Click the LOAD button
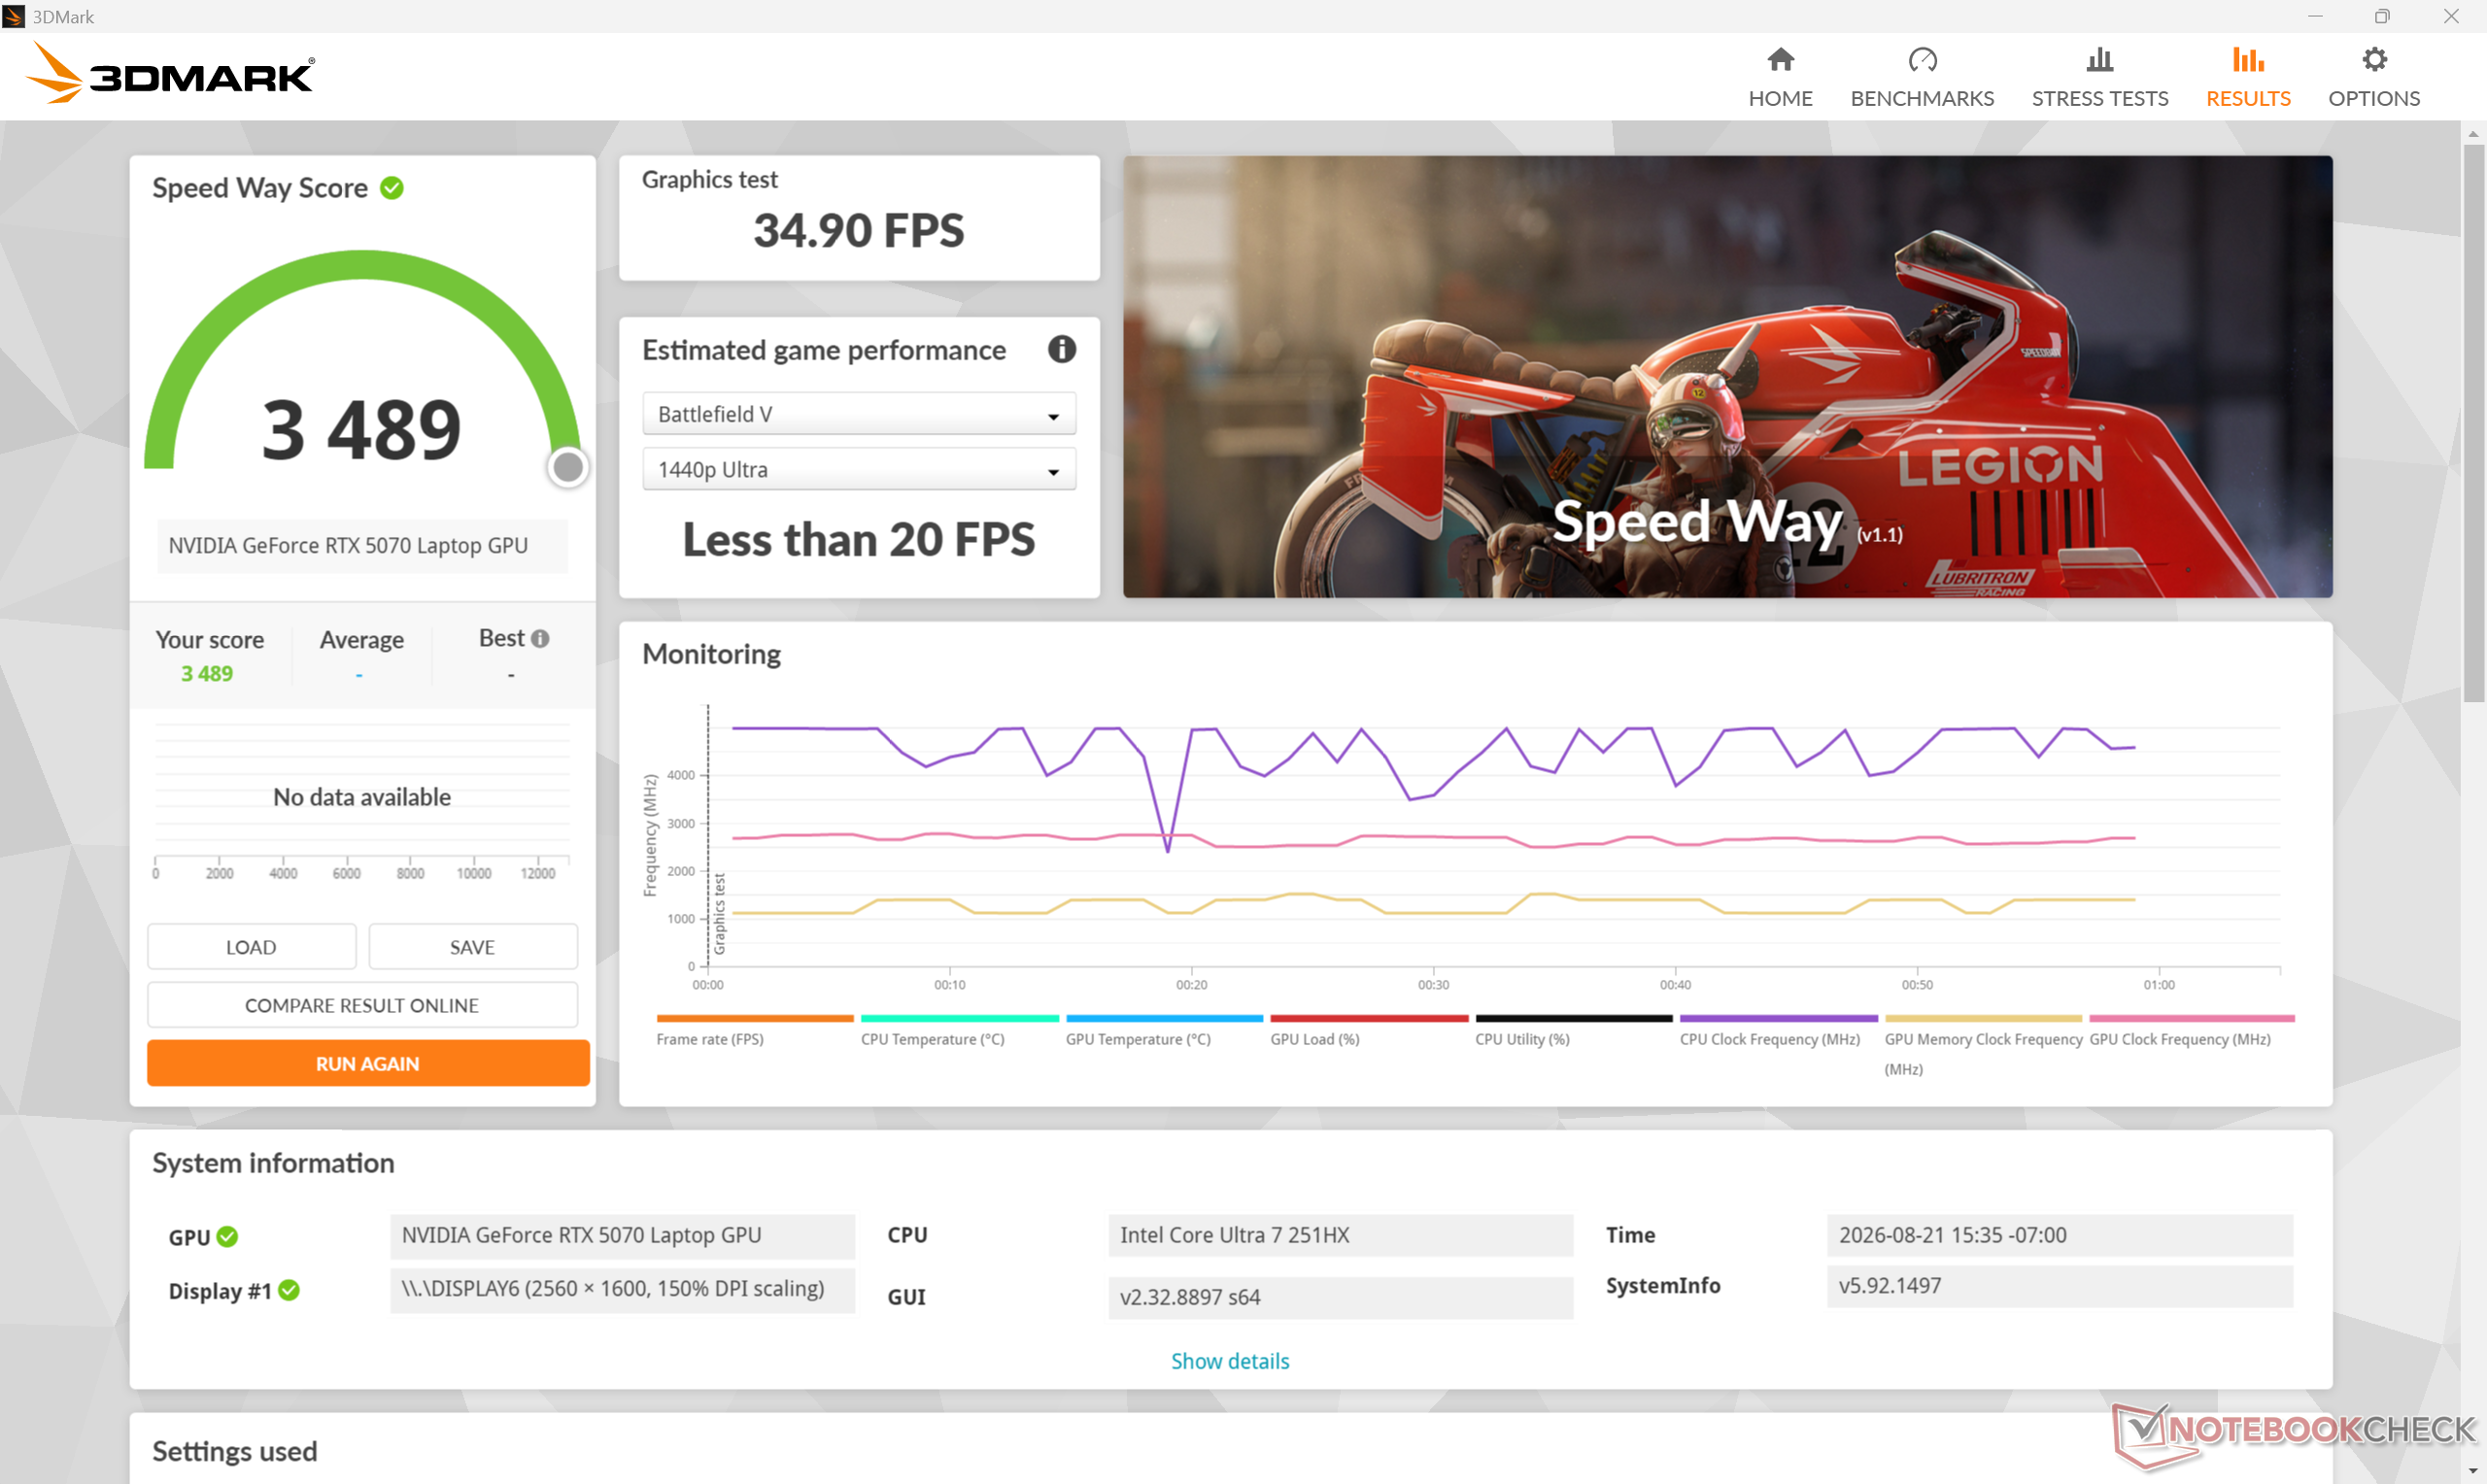 pos(251,946)
